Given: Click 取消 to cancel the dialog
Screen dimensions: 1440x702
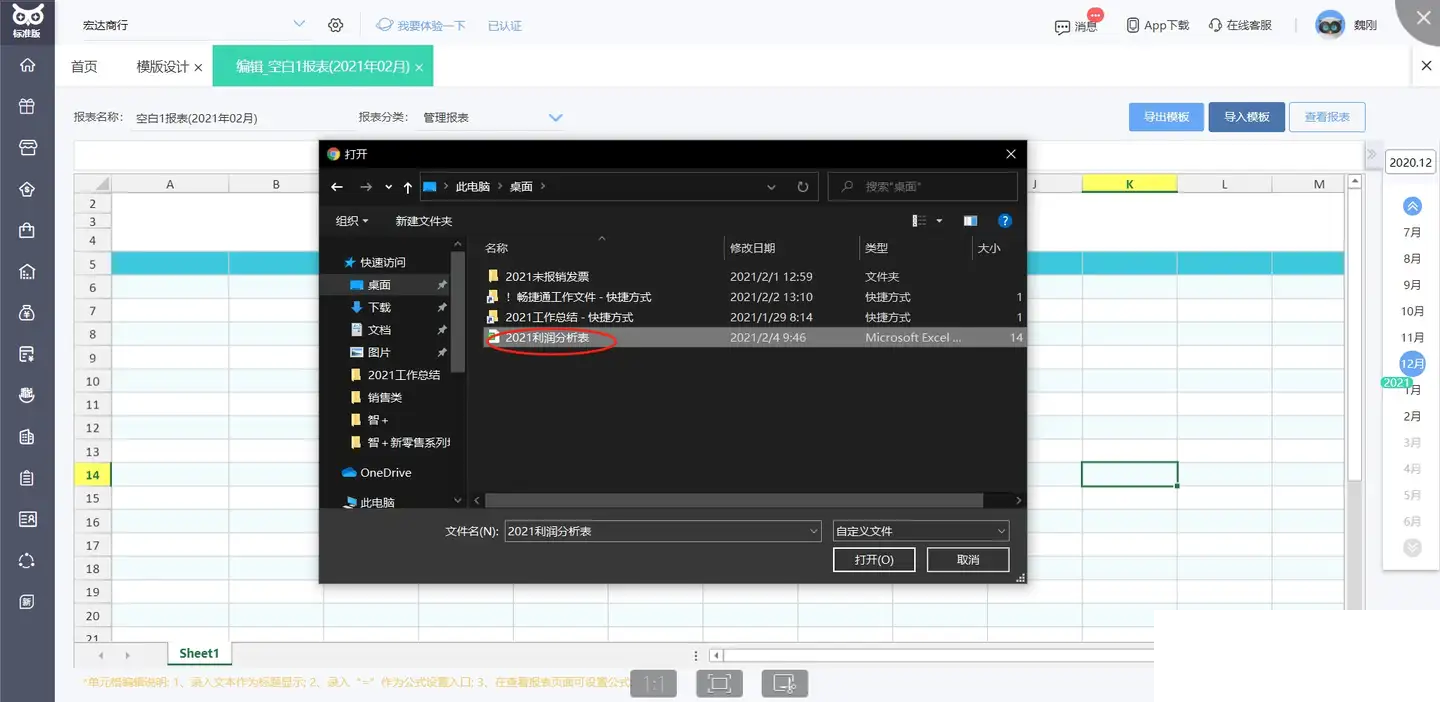Looking at the screenshot, I should [968, 560].
